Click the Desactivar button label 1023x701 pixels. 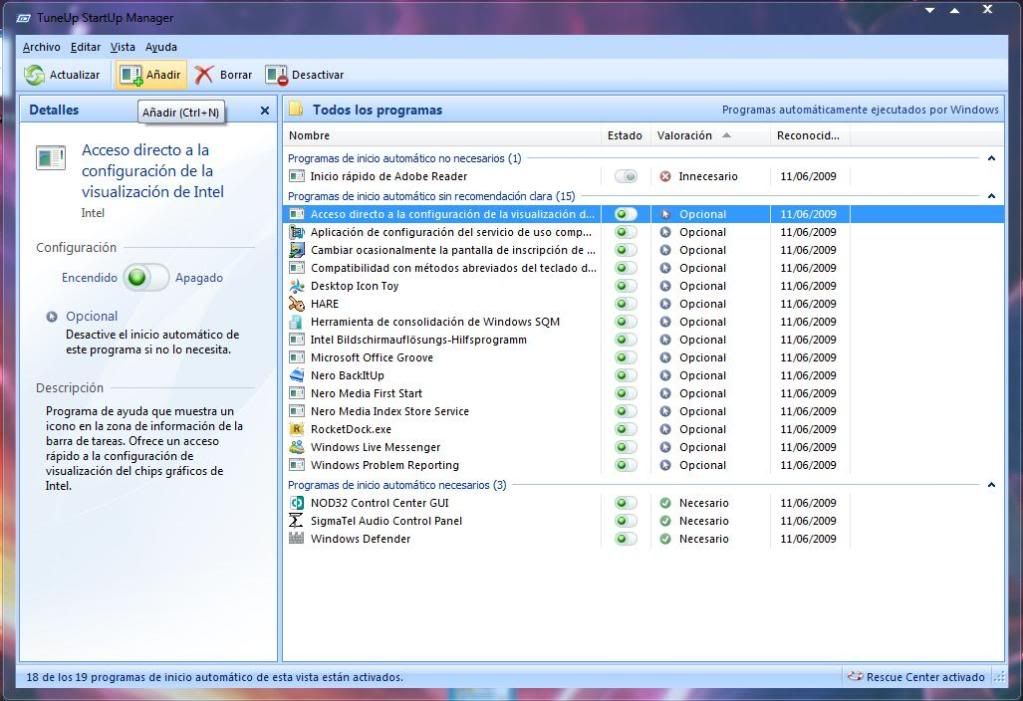318,75
